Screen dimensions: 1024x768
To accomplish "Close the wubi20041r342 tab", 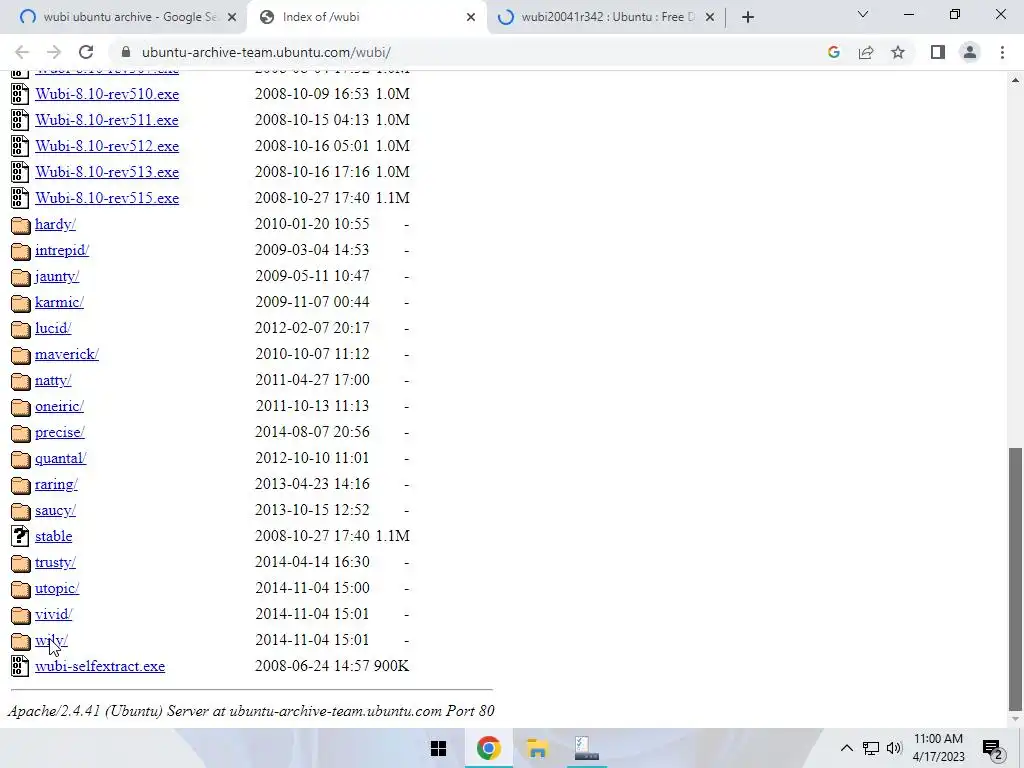I will (x=710, y=17).
